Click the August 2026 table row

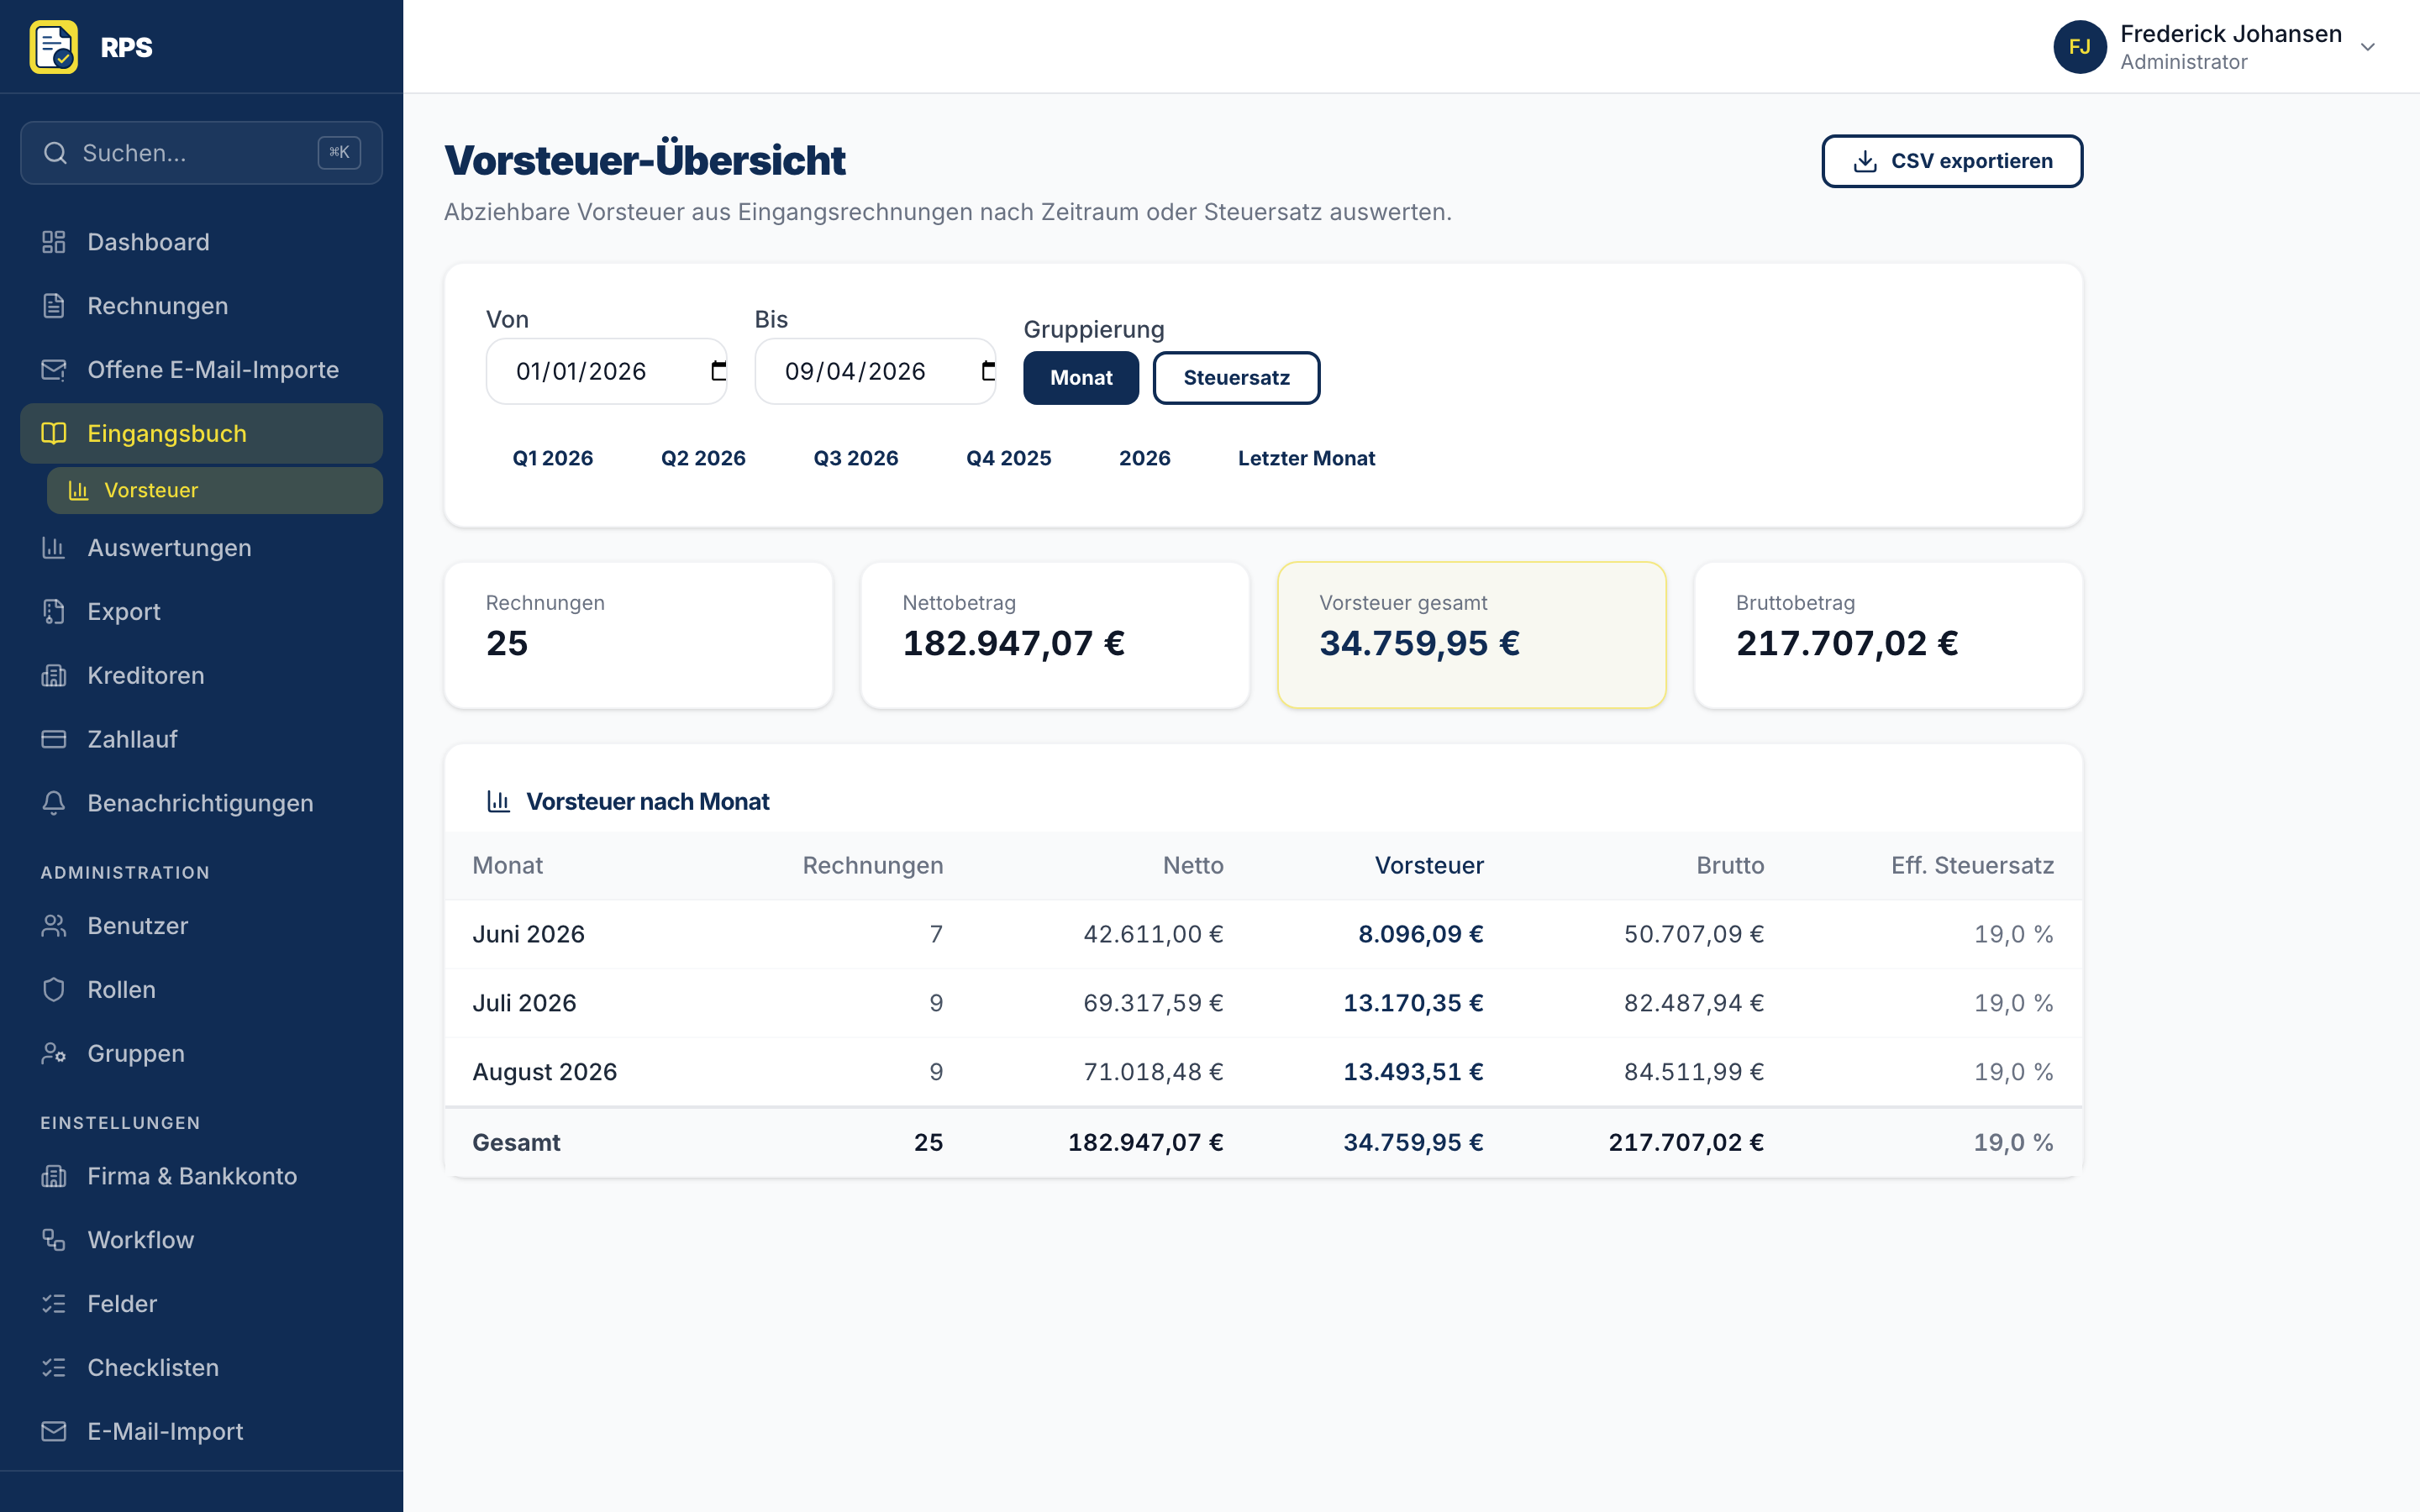pos(1263,1072)
